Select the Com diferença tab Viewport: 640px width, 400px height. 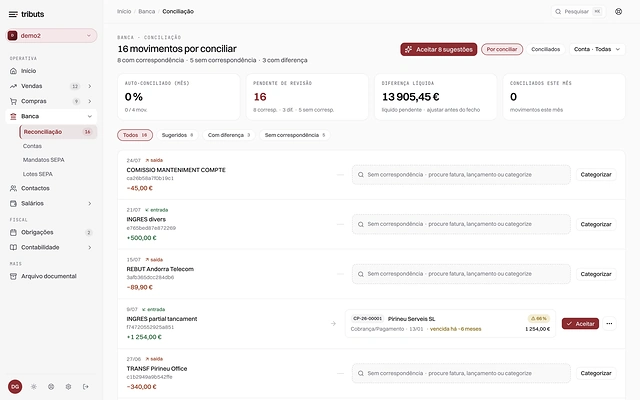(229, 135)
